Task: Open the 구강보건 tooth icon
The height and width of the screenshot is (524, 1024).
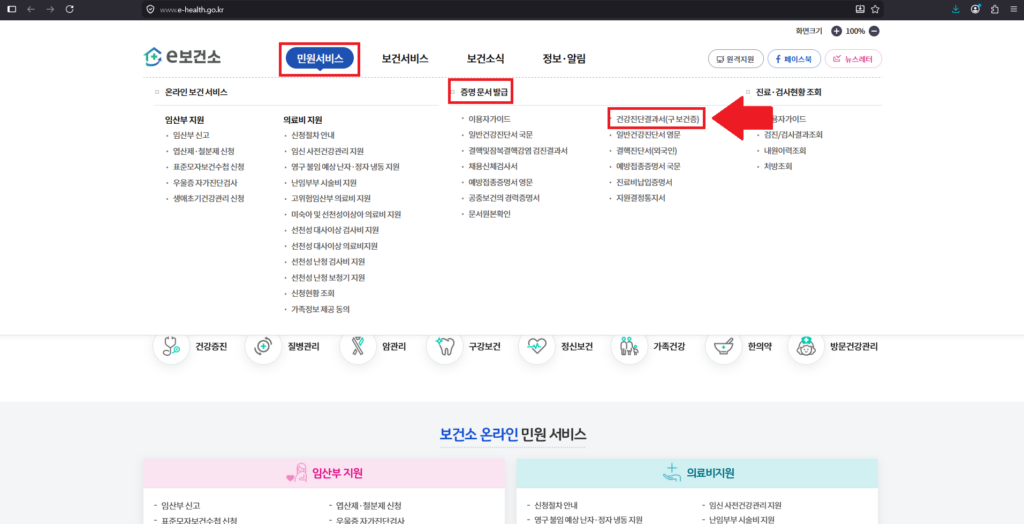Action: (444, 347)
